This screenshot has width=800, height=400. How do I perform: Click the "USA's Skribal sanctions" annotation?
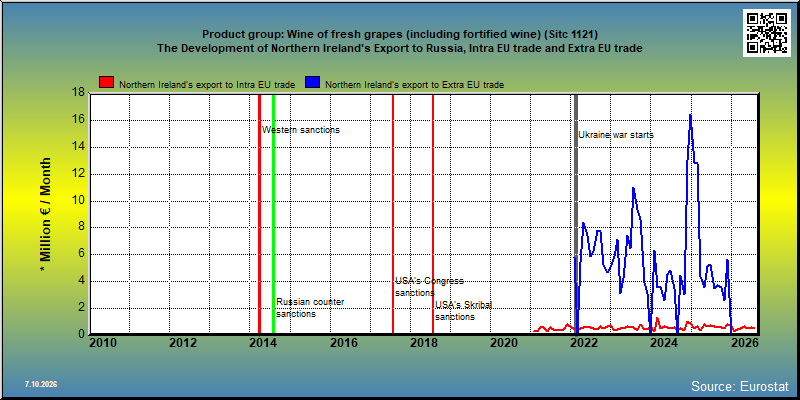[x=463, y=311]
